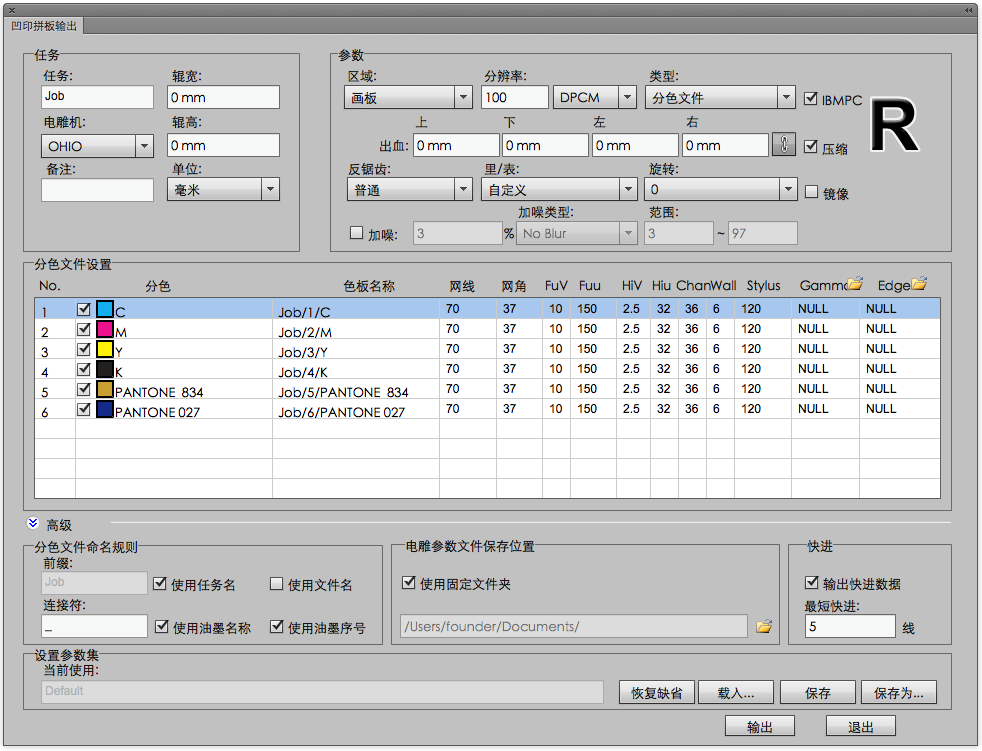Click the 恢复缺省 restore defaults button
Image resolution: width=982 pixels, height=751 pixels.
click(657, 692)
